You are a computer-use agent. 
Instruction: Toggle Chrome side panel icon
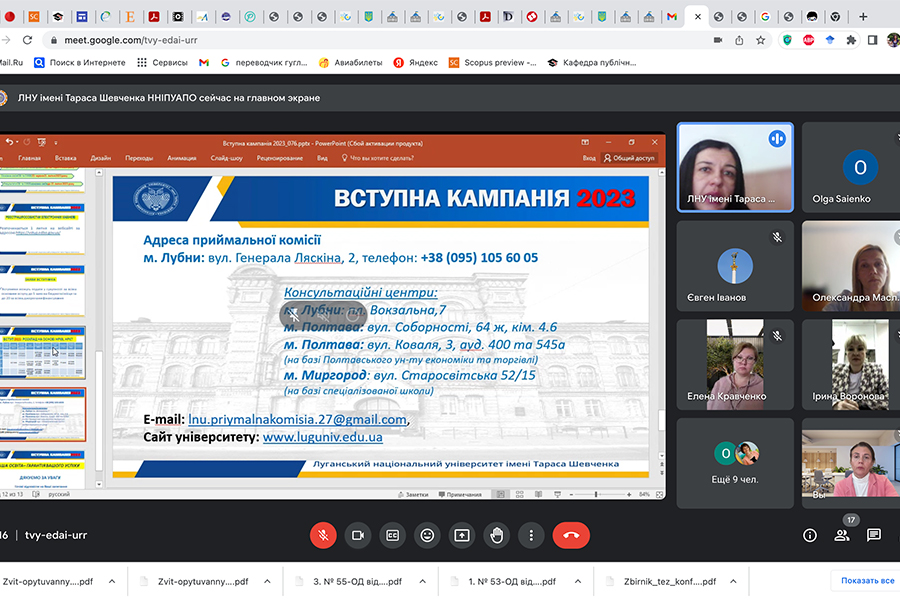872,40
